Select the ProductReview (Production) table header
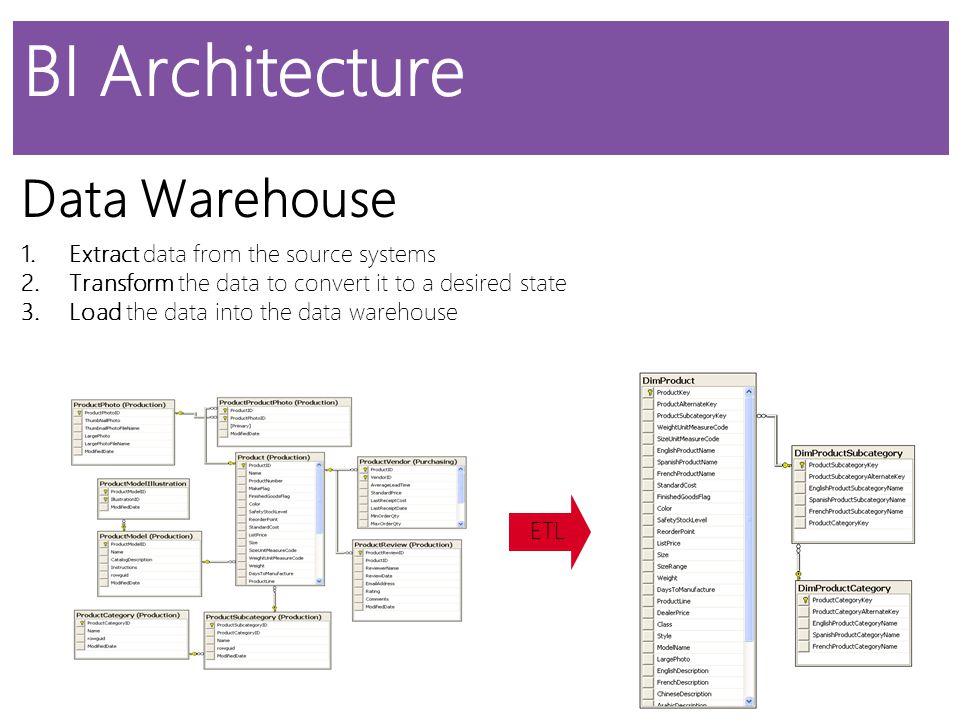This screenshot has height=720, width=960. (x=407, y=544)
